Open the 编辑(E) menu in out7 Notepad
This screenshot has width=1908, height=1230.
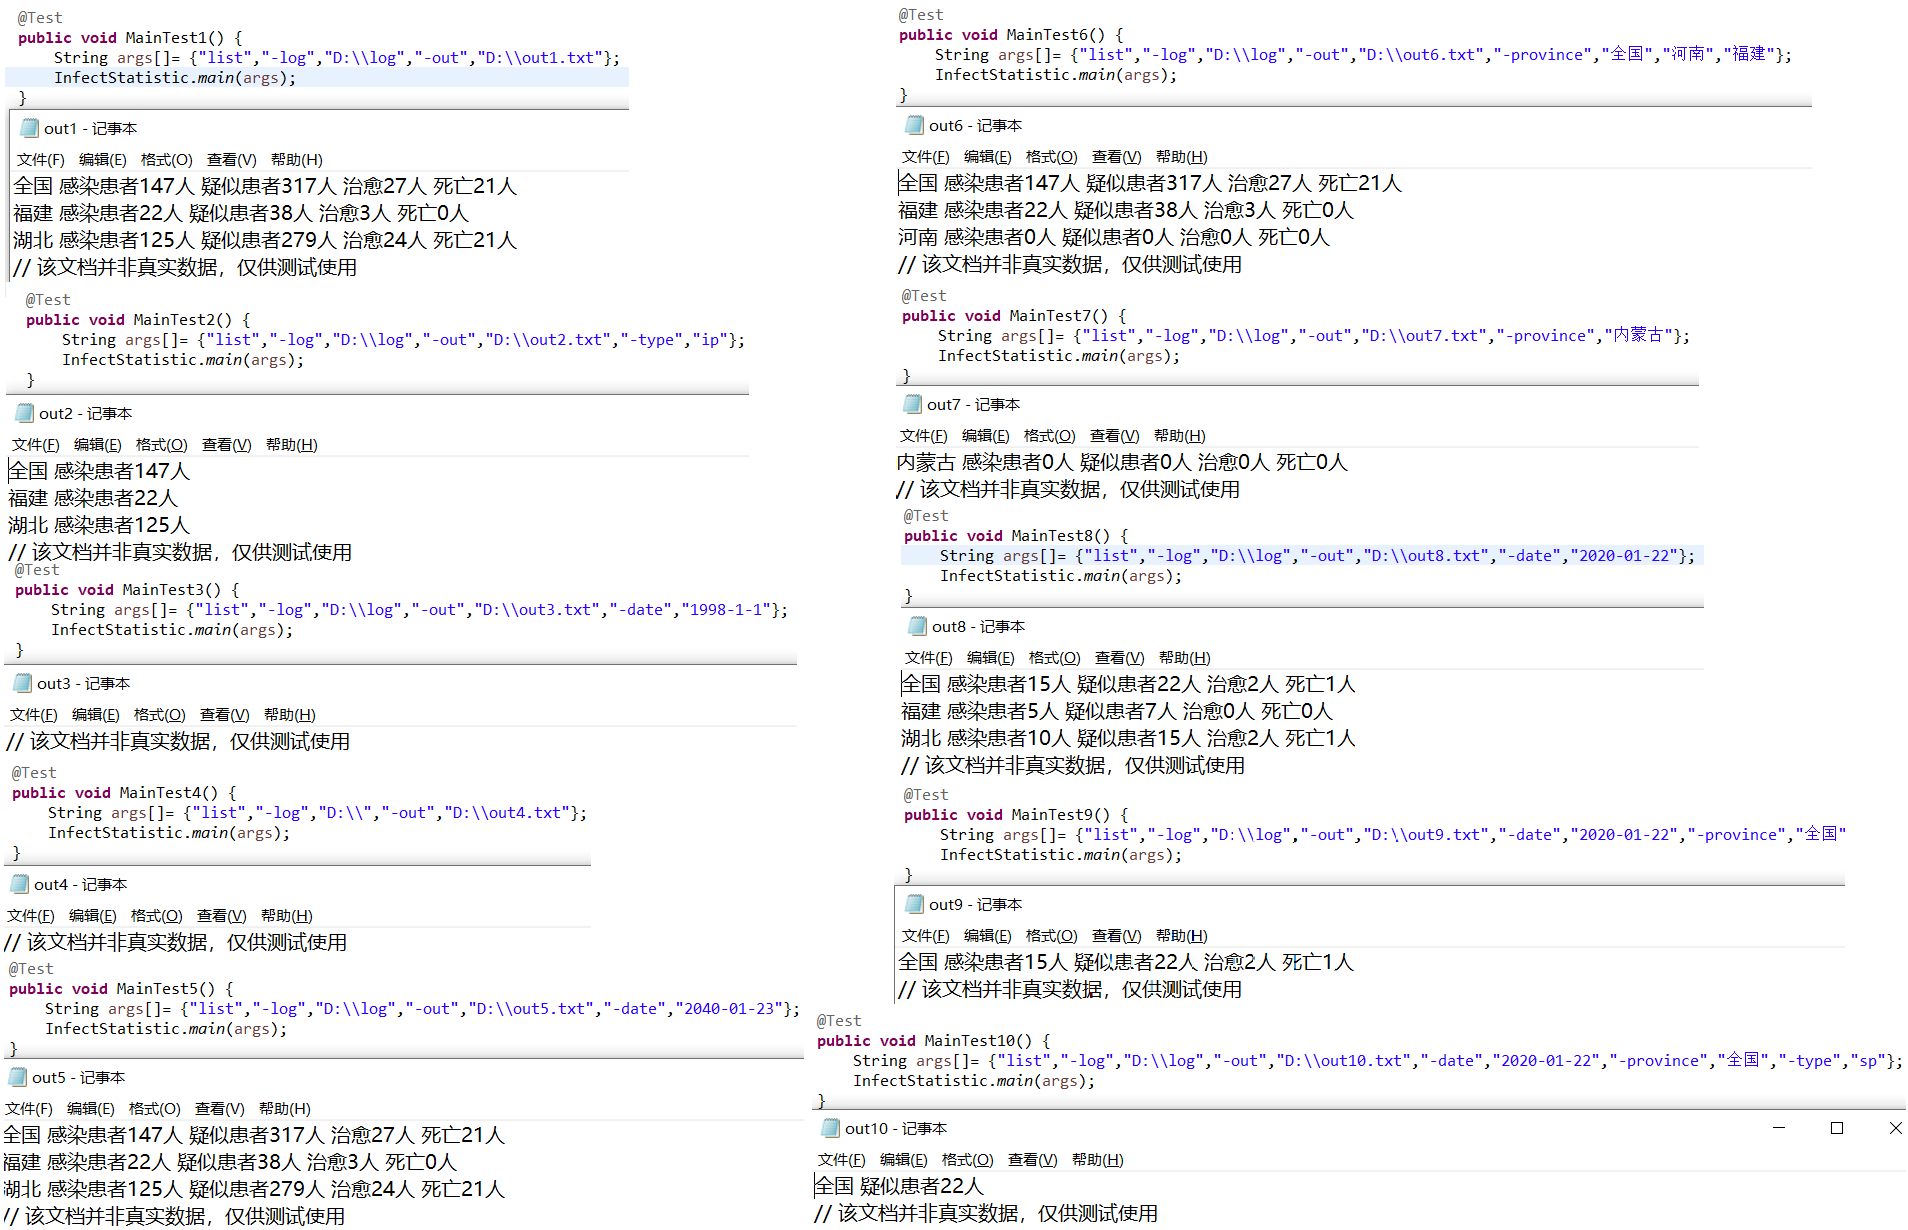pos(986,436)
